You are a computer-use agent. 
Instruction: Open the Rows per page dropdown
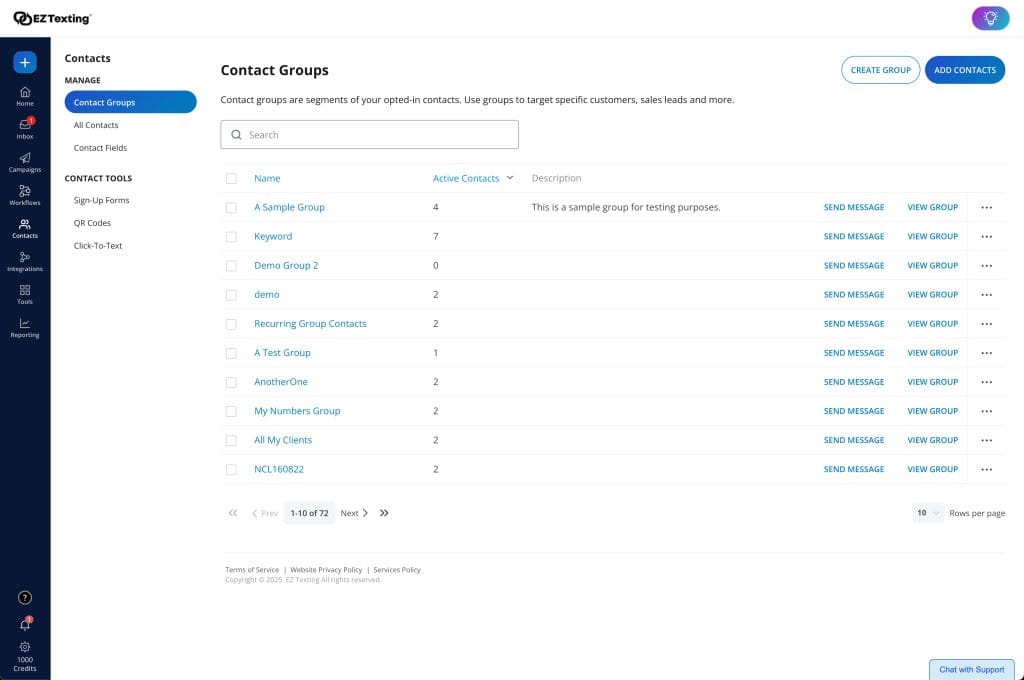click(926, 512)
